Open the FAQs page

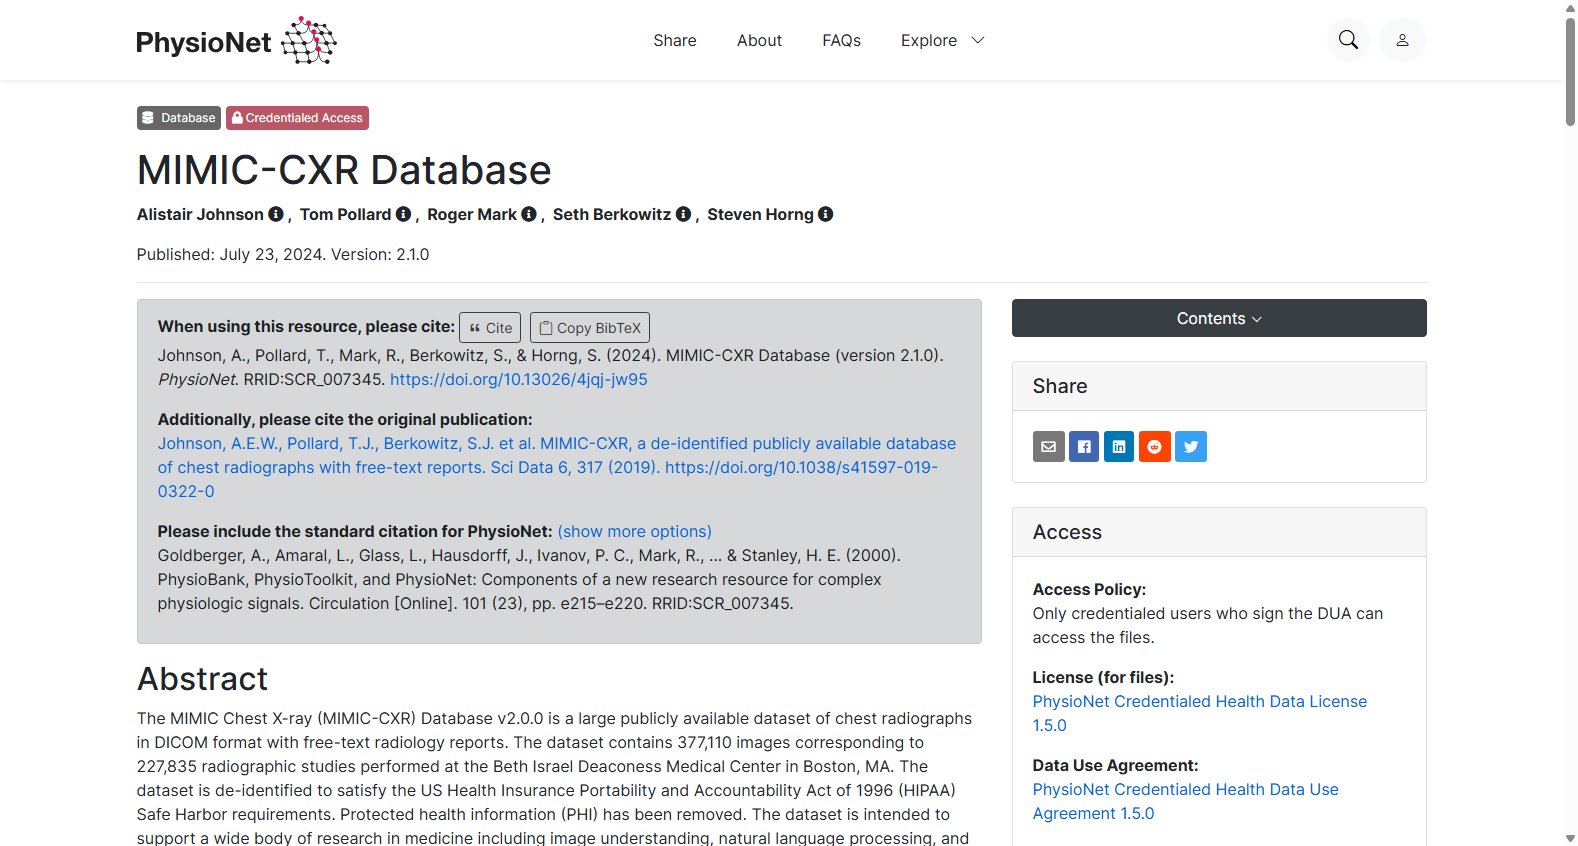[841, 40]
